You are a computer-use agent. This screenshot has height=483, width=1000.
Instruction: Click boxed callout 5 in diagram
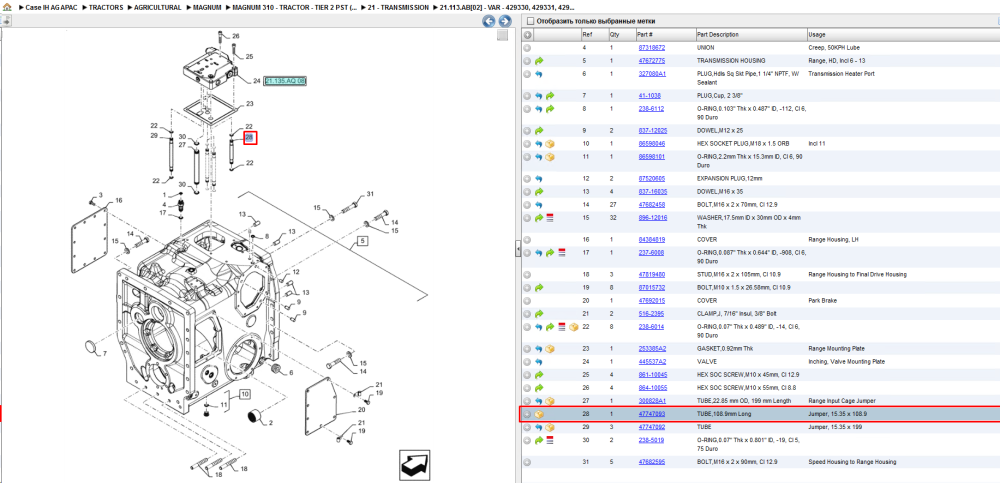[x=362, y=241]
